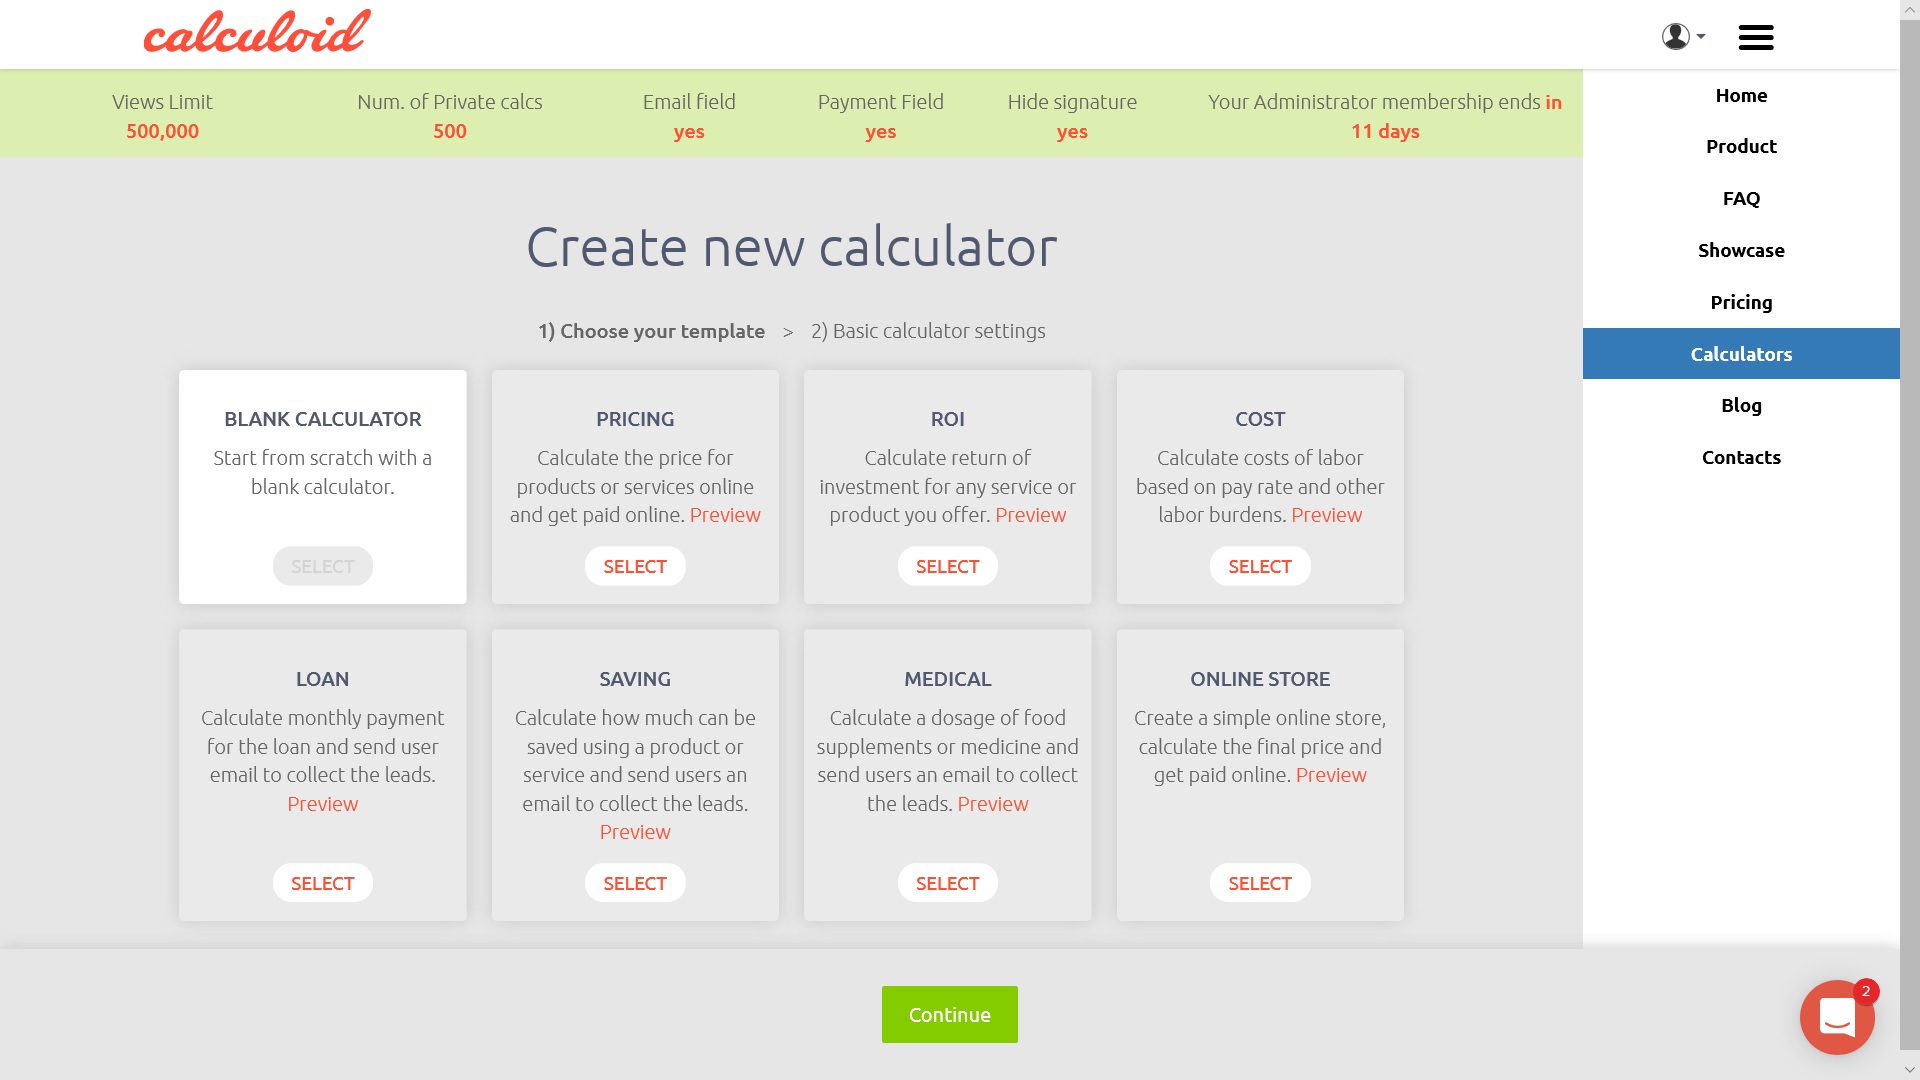1920x1080 pixels.
Task: Click the FAQ navigation tab
Action: tap(1741, 196)
